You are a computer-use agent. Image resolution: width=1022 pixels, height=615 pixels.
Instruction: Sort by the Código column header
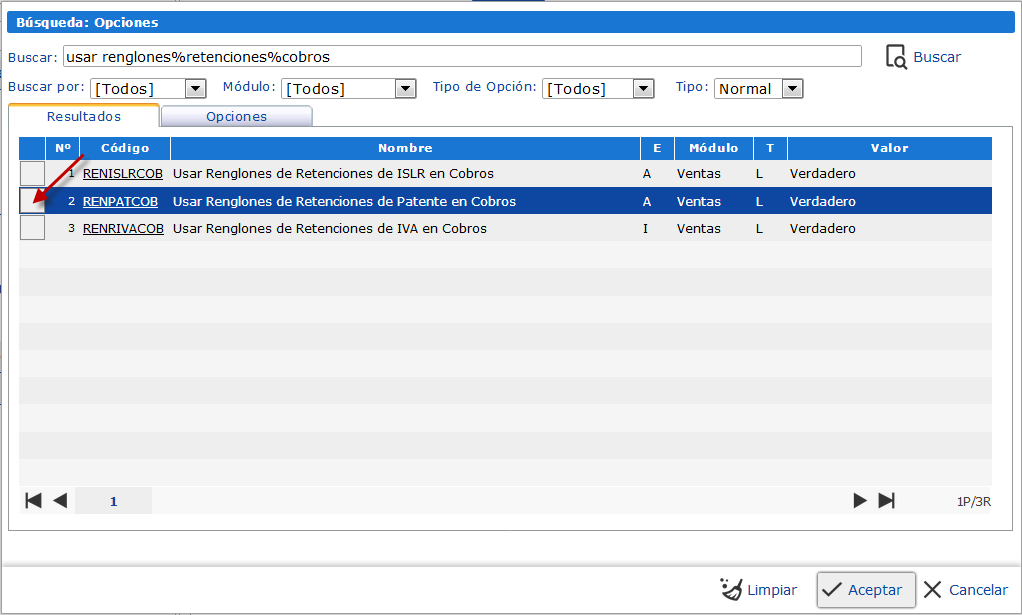[x=125, y=148]
